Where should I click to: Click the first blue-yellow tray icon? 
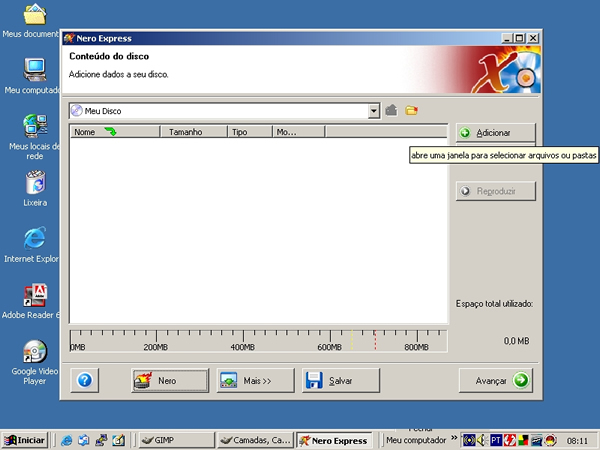469,440
